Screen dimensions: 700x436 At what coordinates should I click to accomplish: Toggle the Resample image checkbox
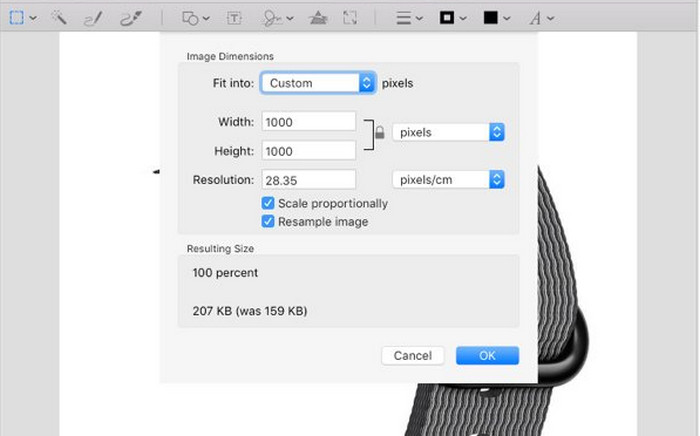pyautogui.click(x=268, y=221)
